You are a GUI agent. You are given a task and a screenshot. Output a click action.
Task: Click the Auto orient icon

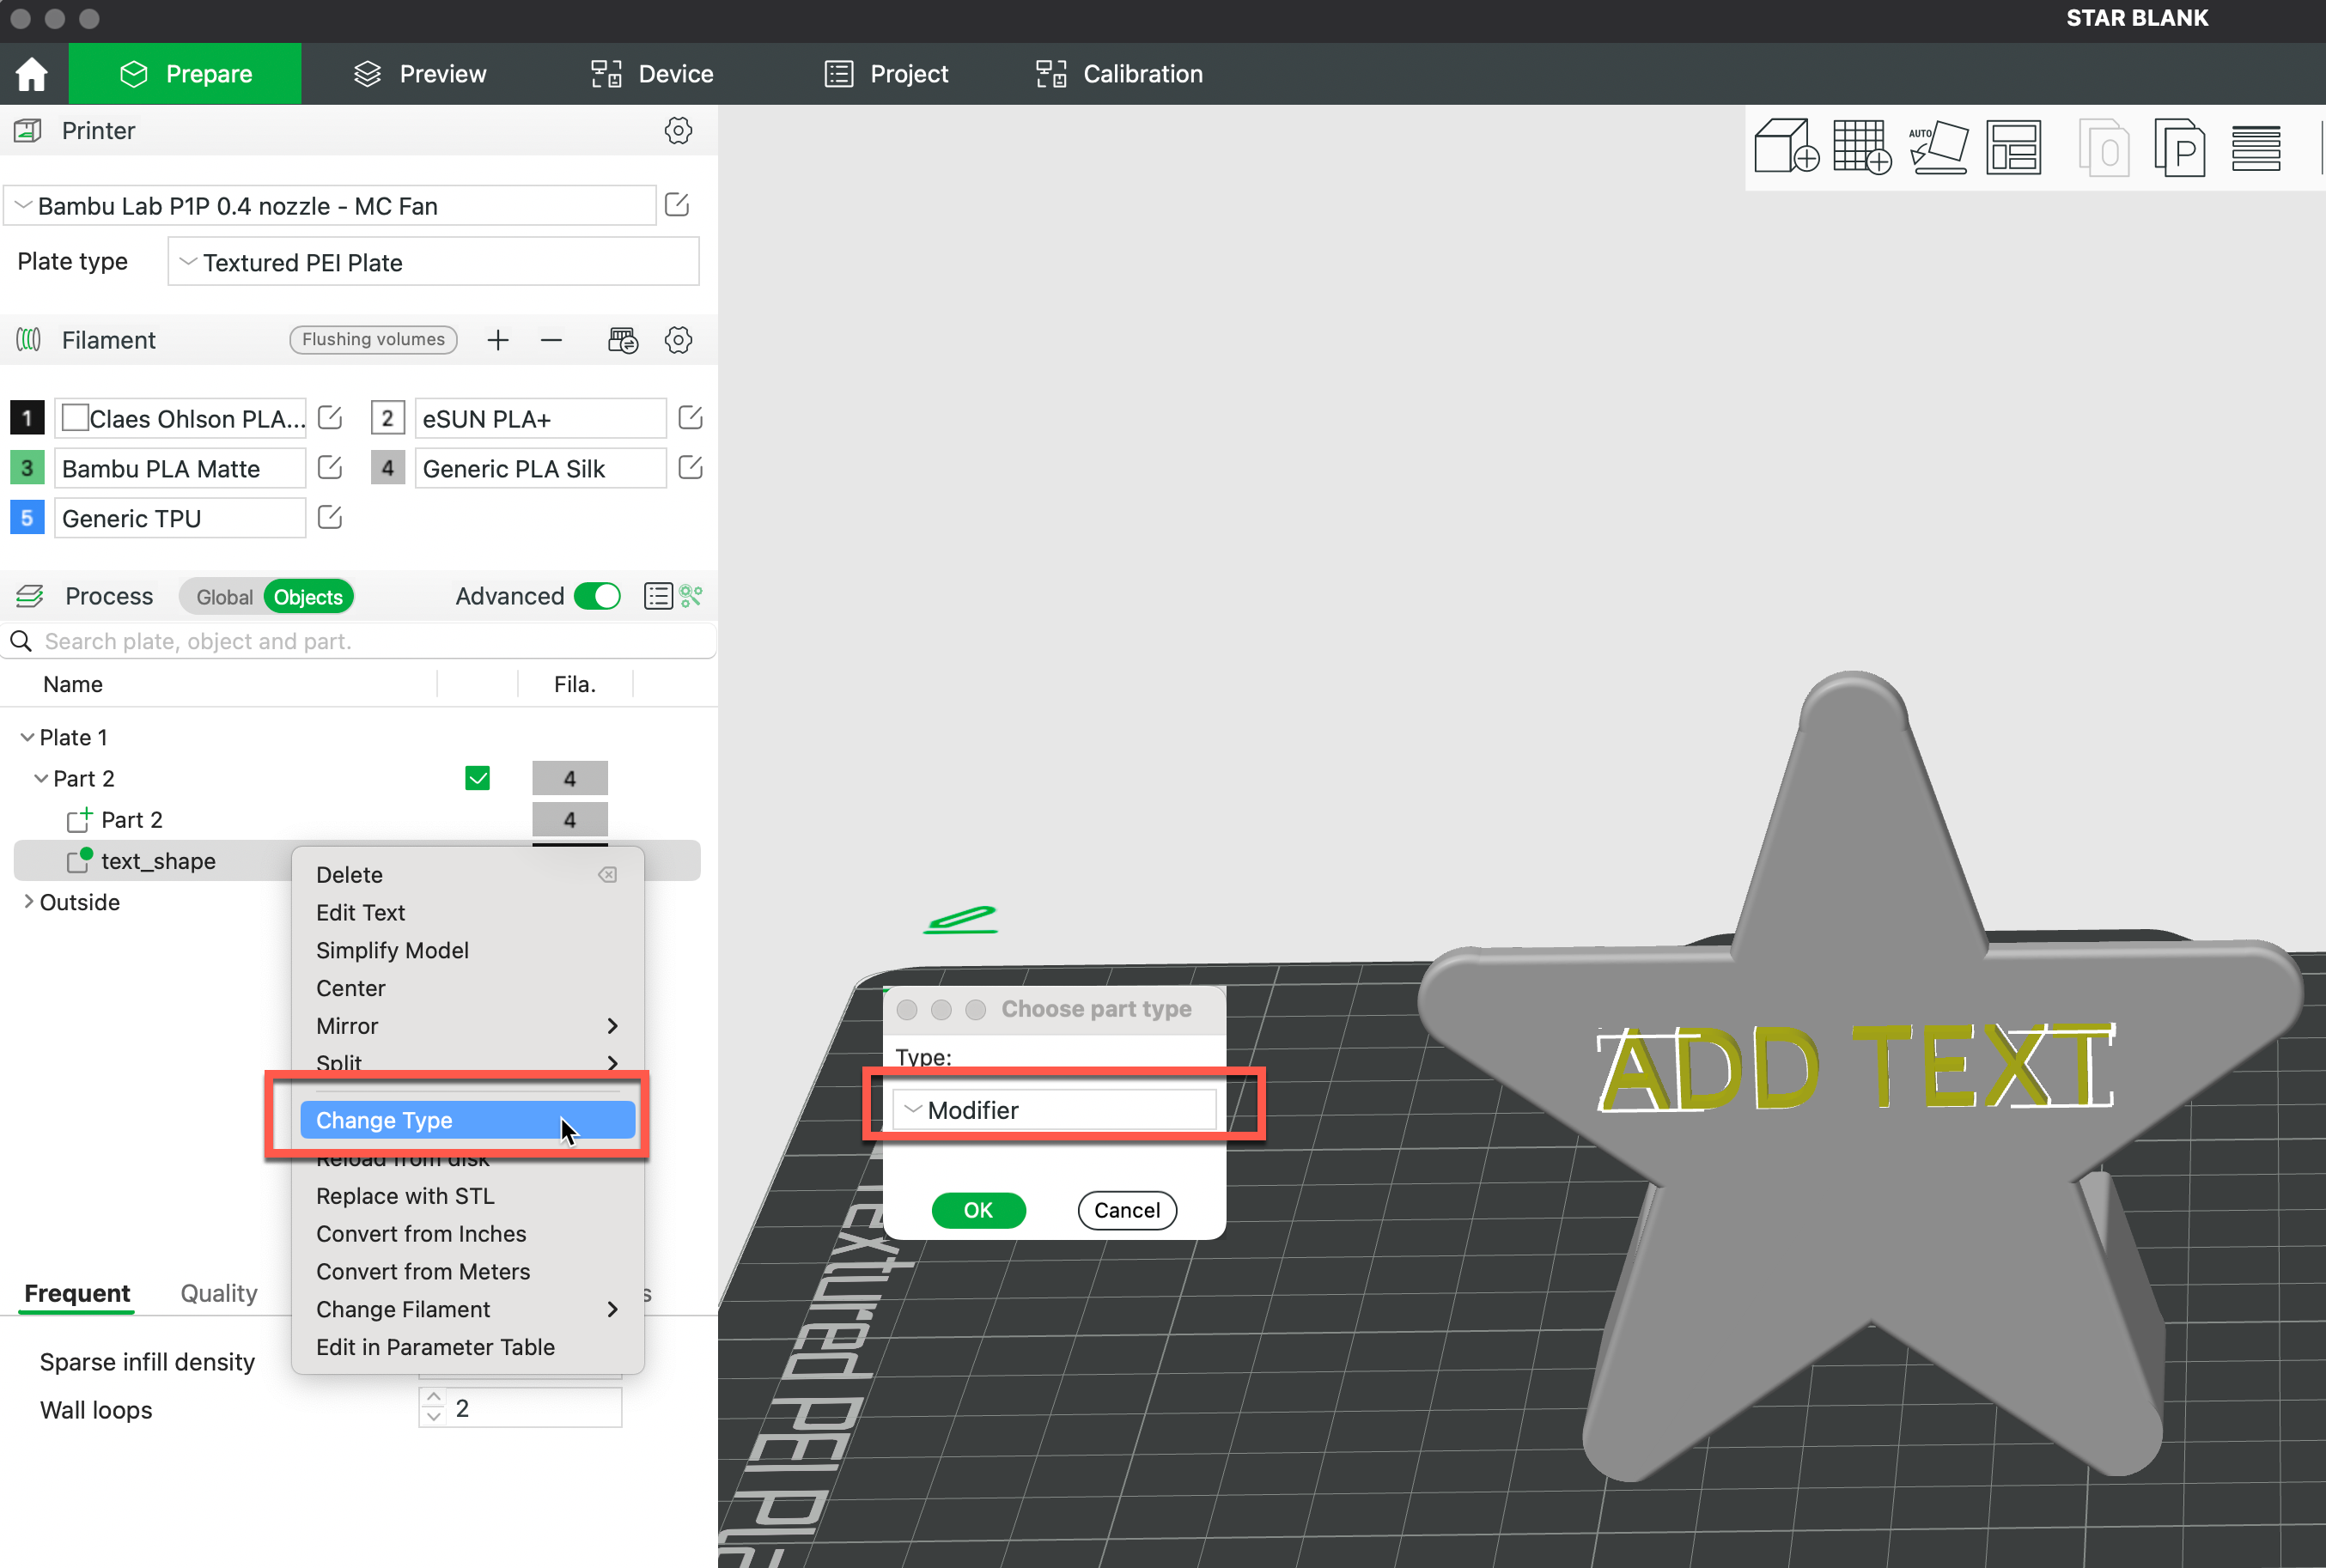(1938, 147)
